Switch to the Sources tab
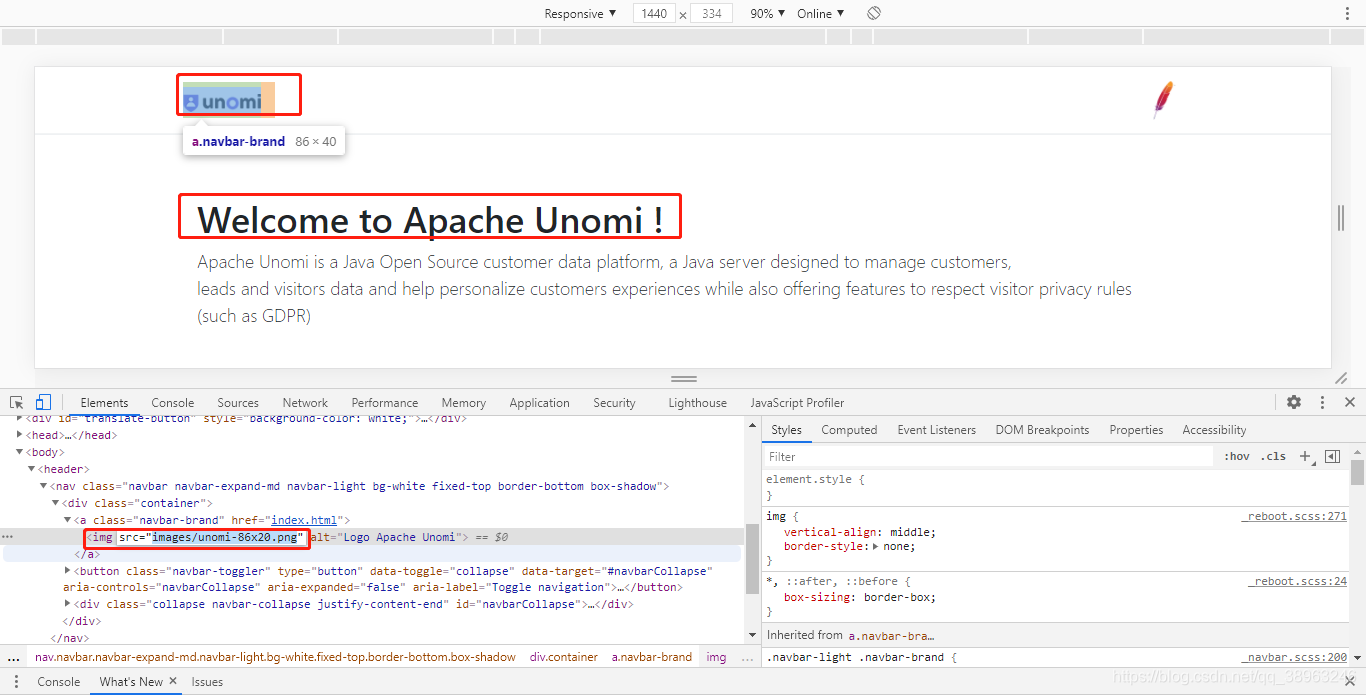 tap(238, 402)
